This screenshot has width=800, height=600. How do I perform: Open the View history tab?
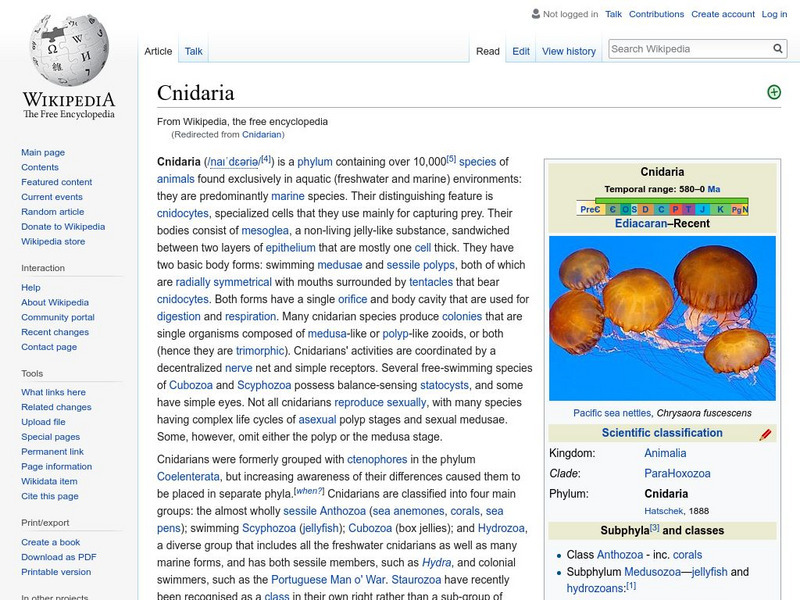569,50
